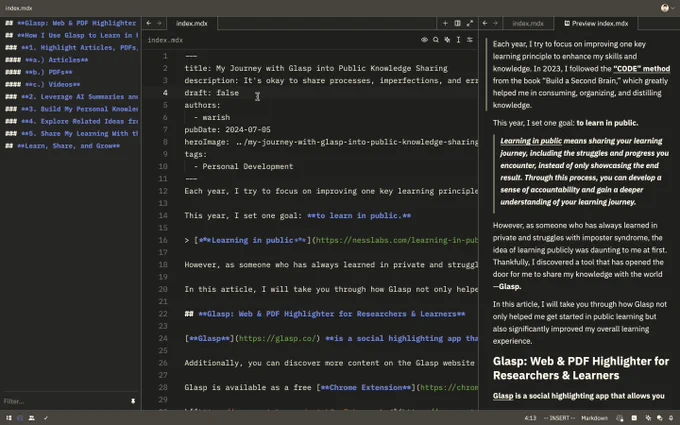Image resolution: width=680 pixels, height=425 pixels.
Task: Switch to index.mdx tab in left editor pane
Action: 192,23
